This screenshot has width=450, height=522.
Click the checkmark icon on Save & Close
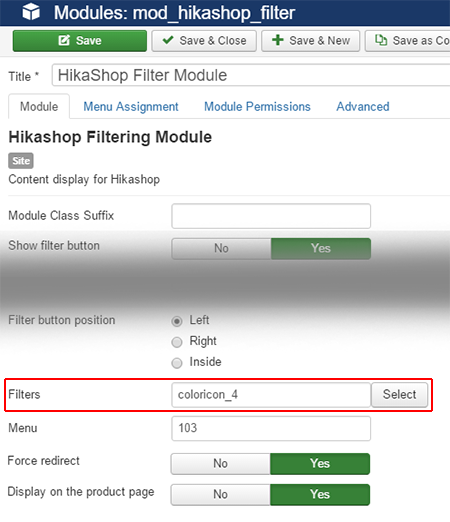[x=168, y=40]
